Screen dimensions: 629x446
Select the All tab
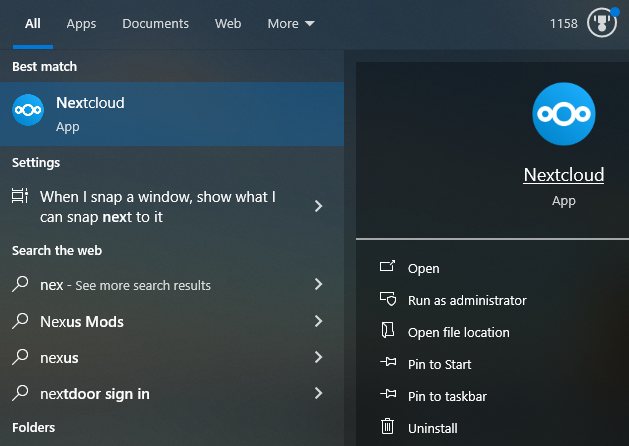[32, 24]
